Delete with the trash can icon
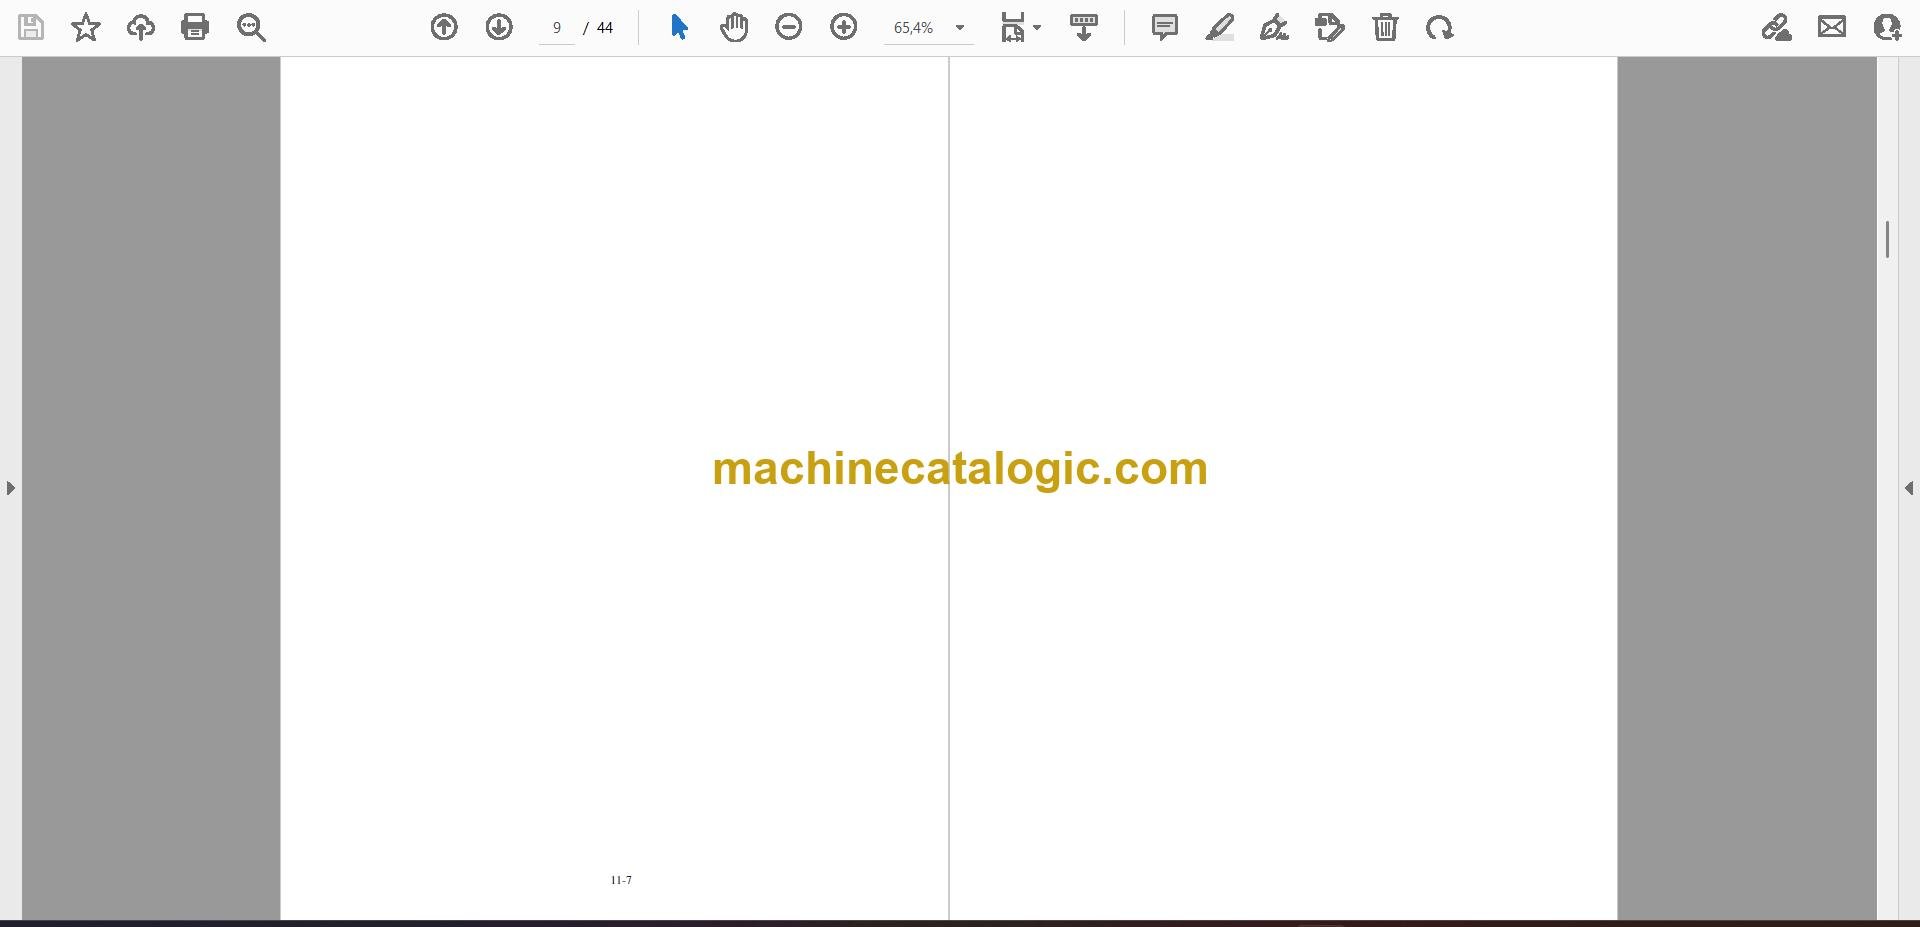This screenshot has height=927, width=1920. (x=1385, y=27)
